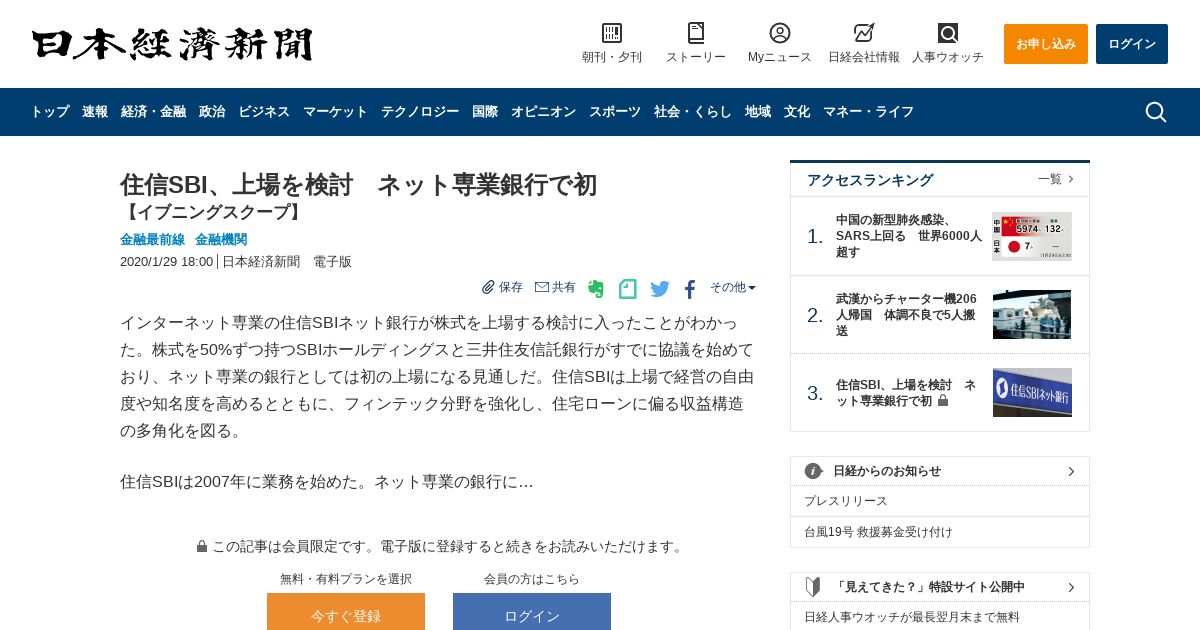Open ranking 2 武漢からチャーター機 article

[x=909, y=315]
